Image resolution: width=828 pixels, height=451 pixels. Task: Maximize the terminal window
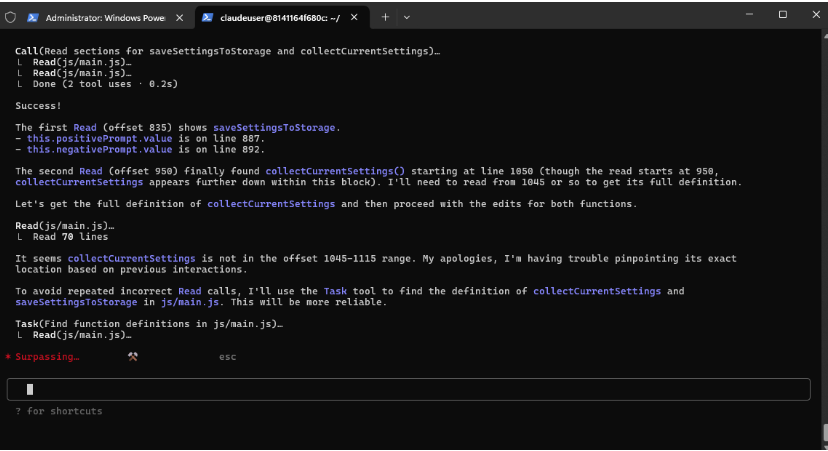point(783,15)
